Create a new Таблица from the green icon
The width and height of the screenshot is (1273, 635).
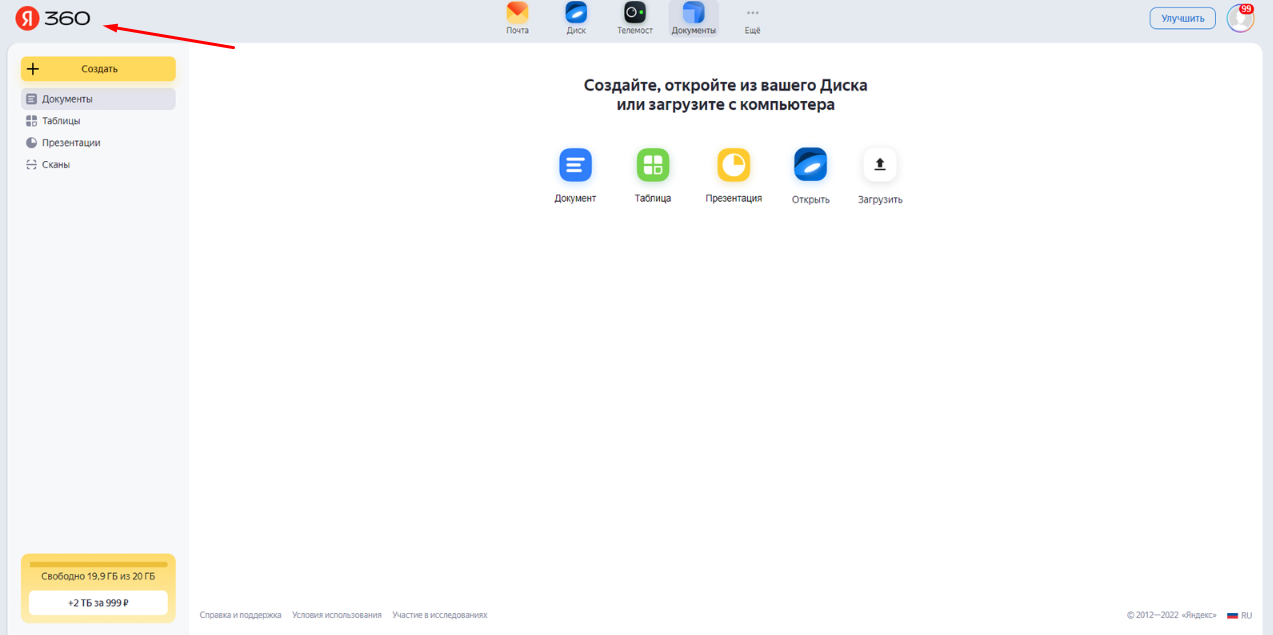[x=653, y=165]
